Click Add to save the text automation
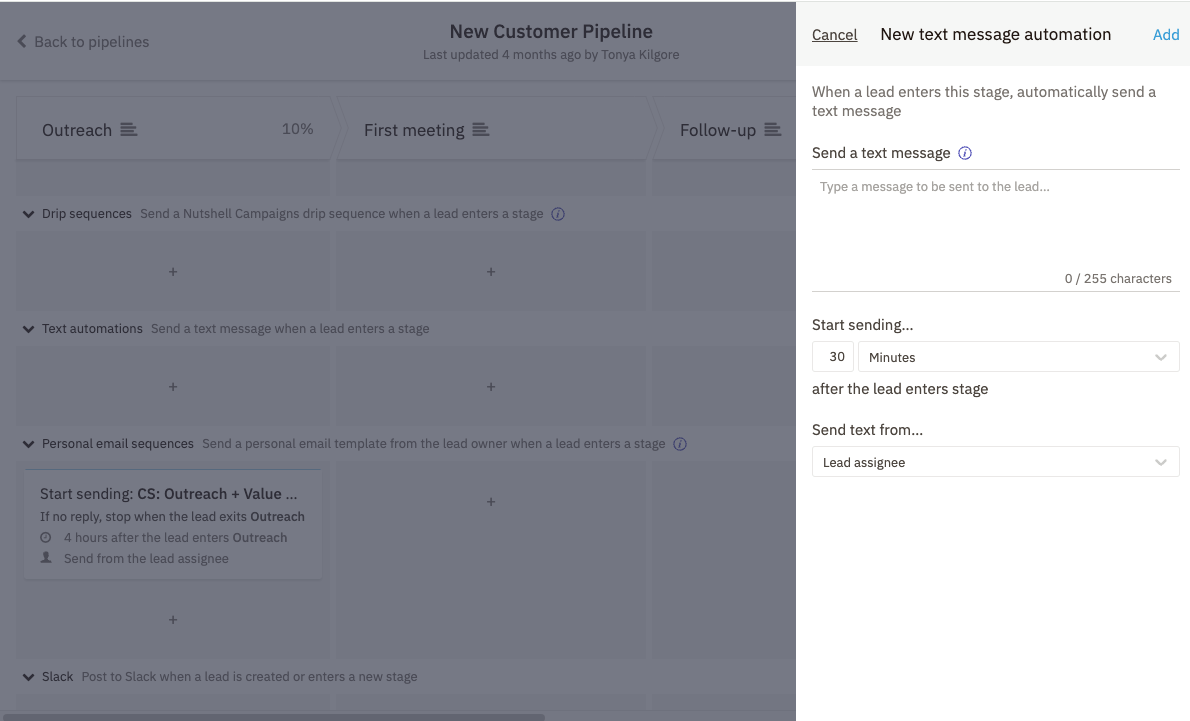Viewport: 1190px width, 721px height. (1166, 34)
